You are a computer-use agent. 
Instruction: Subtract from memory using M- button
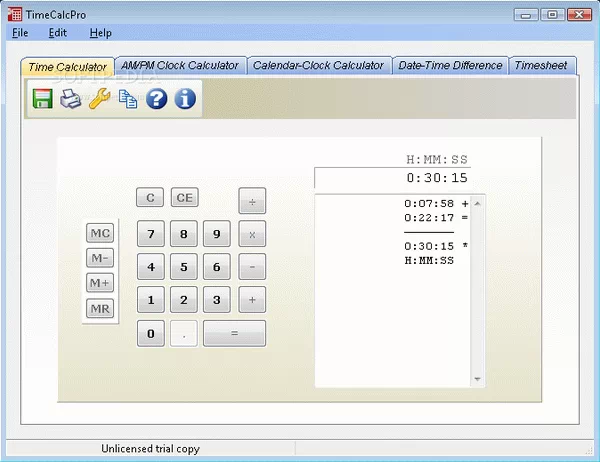pos(100,258)
